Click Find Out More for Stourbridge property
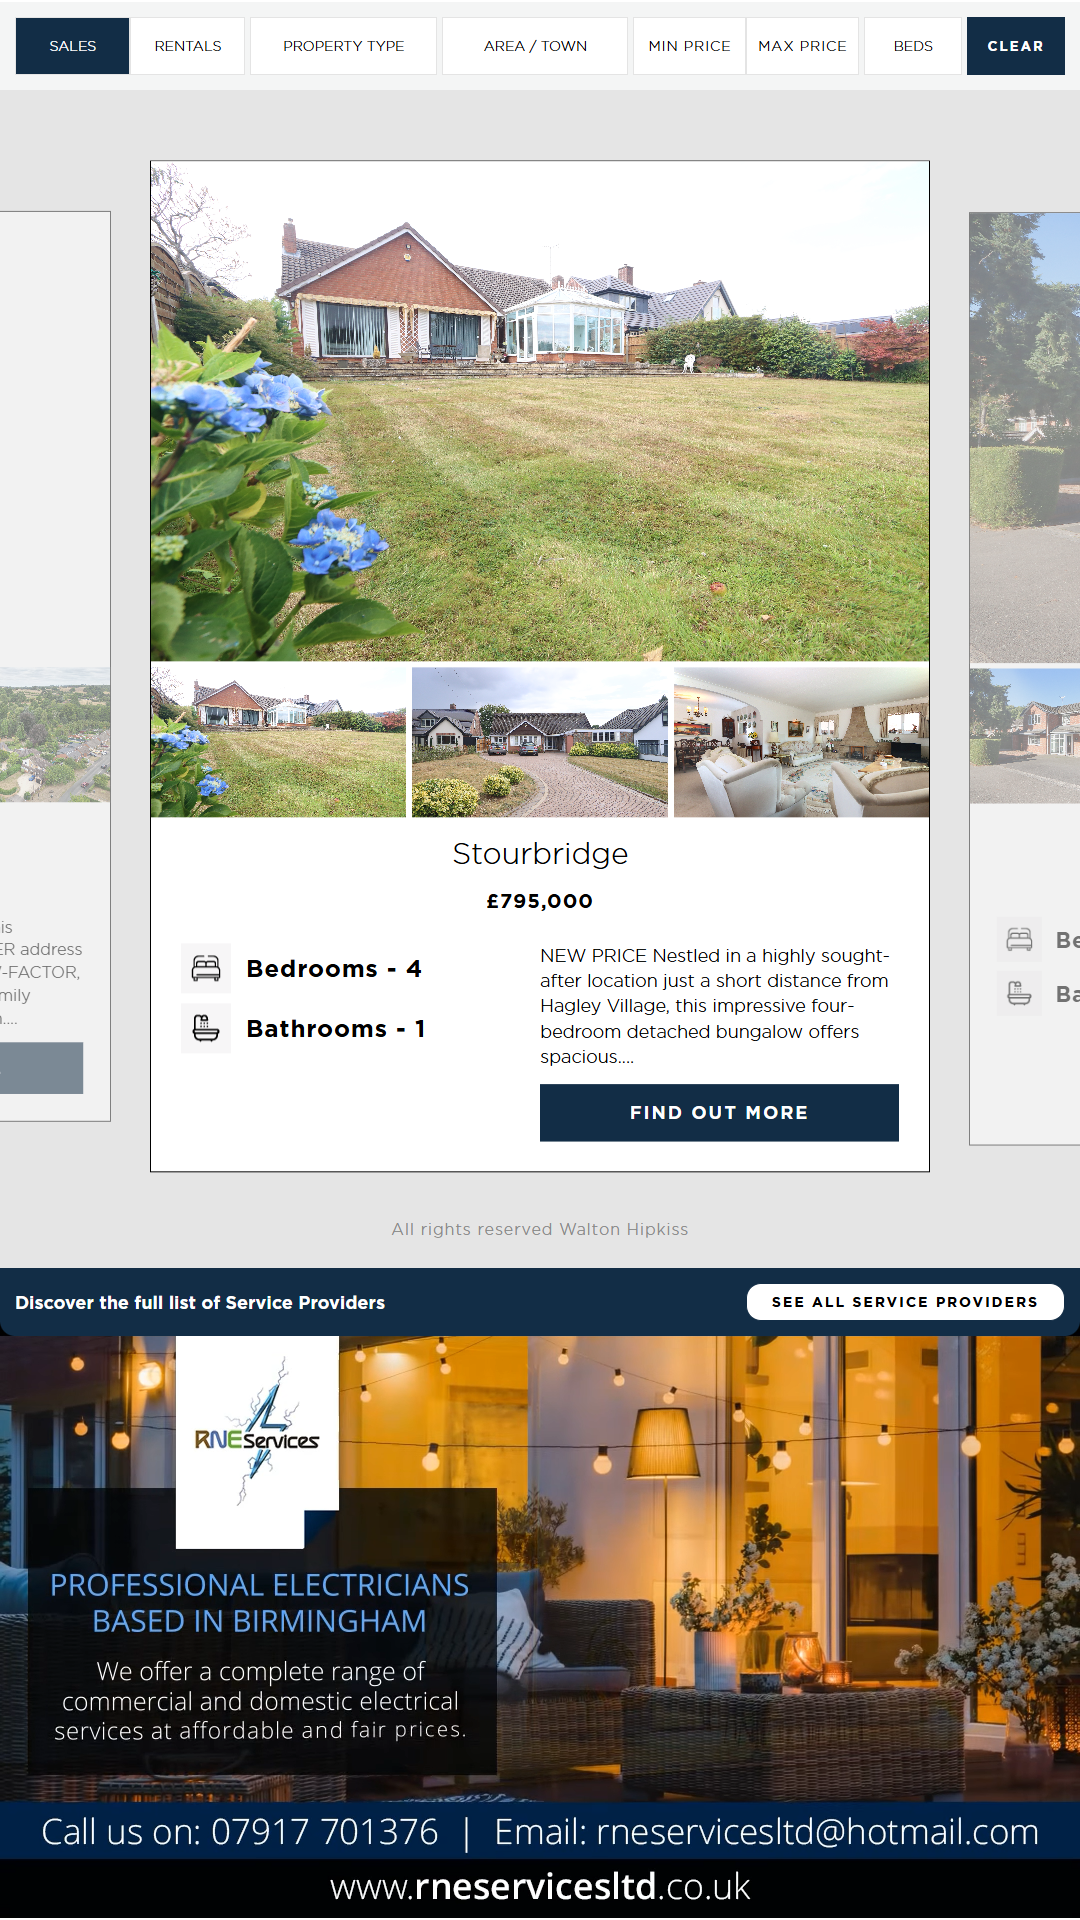 coord(719,1113)
